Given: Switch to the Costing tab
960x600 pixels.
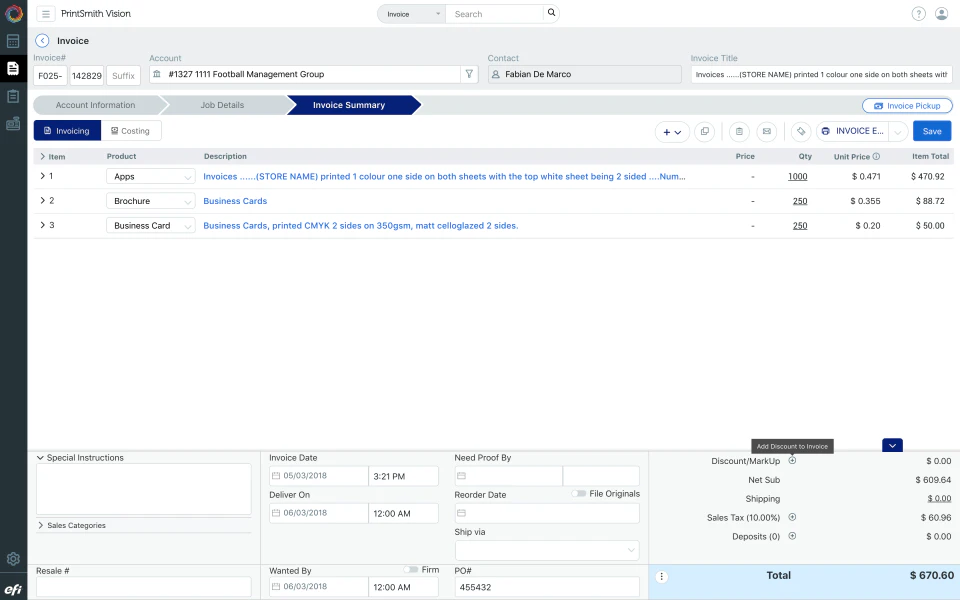Looking at the screenshot, I should (x=131, y=130).
